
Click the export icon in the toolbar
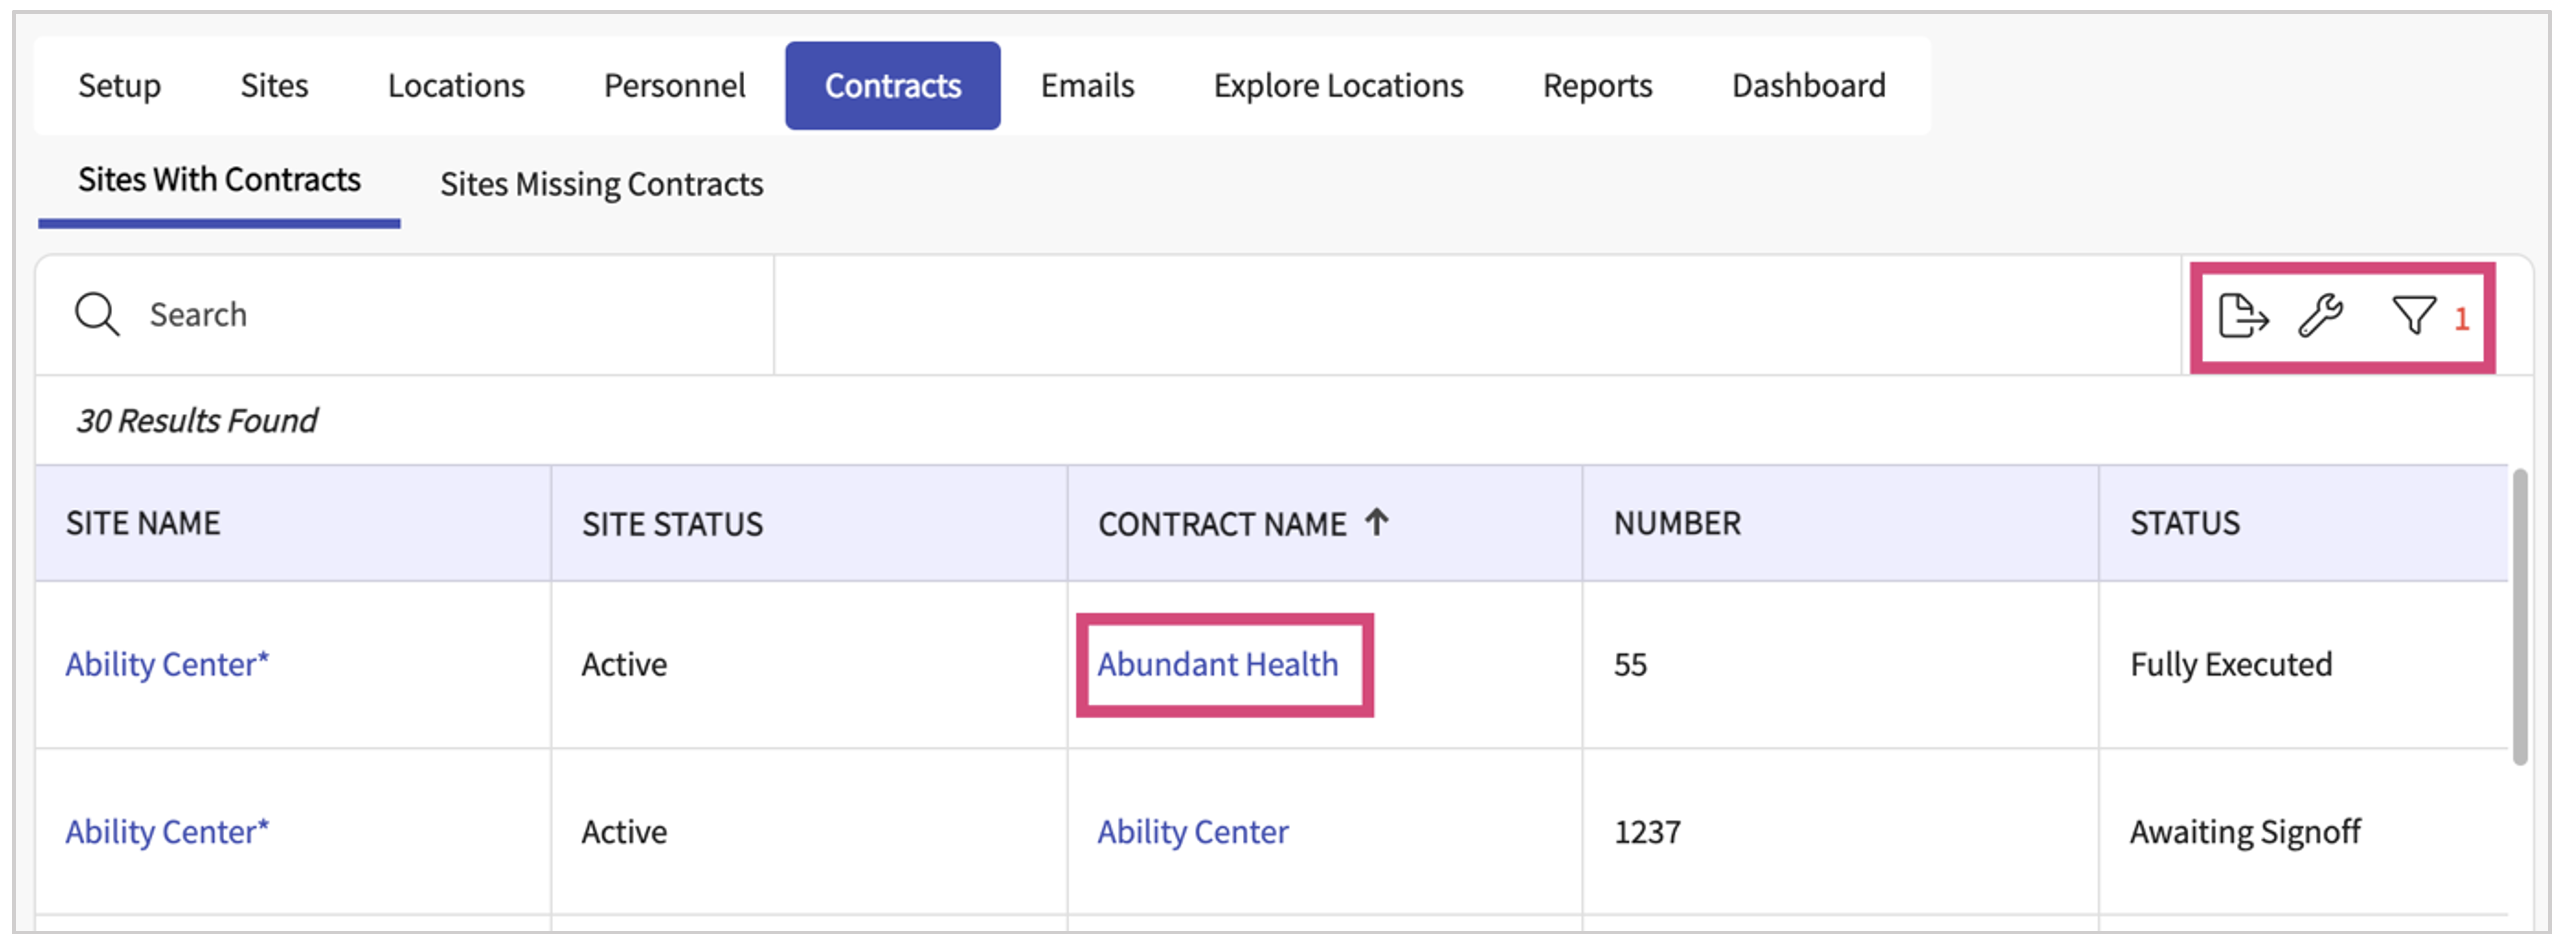2242,316
